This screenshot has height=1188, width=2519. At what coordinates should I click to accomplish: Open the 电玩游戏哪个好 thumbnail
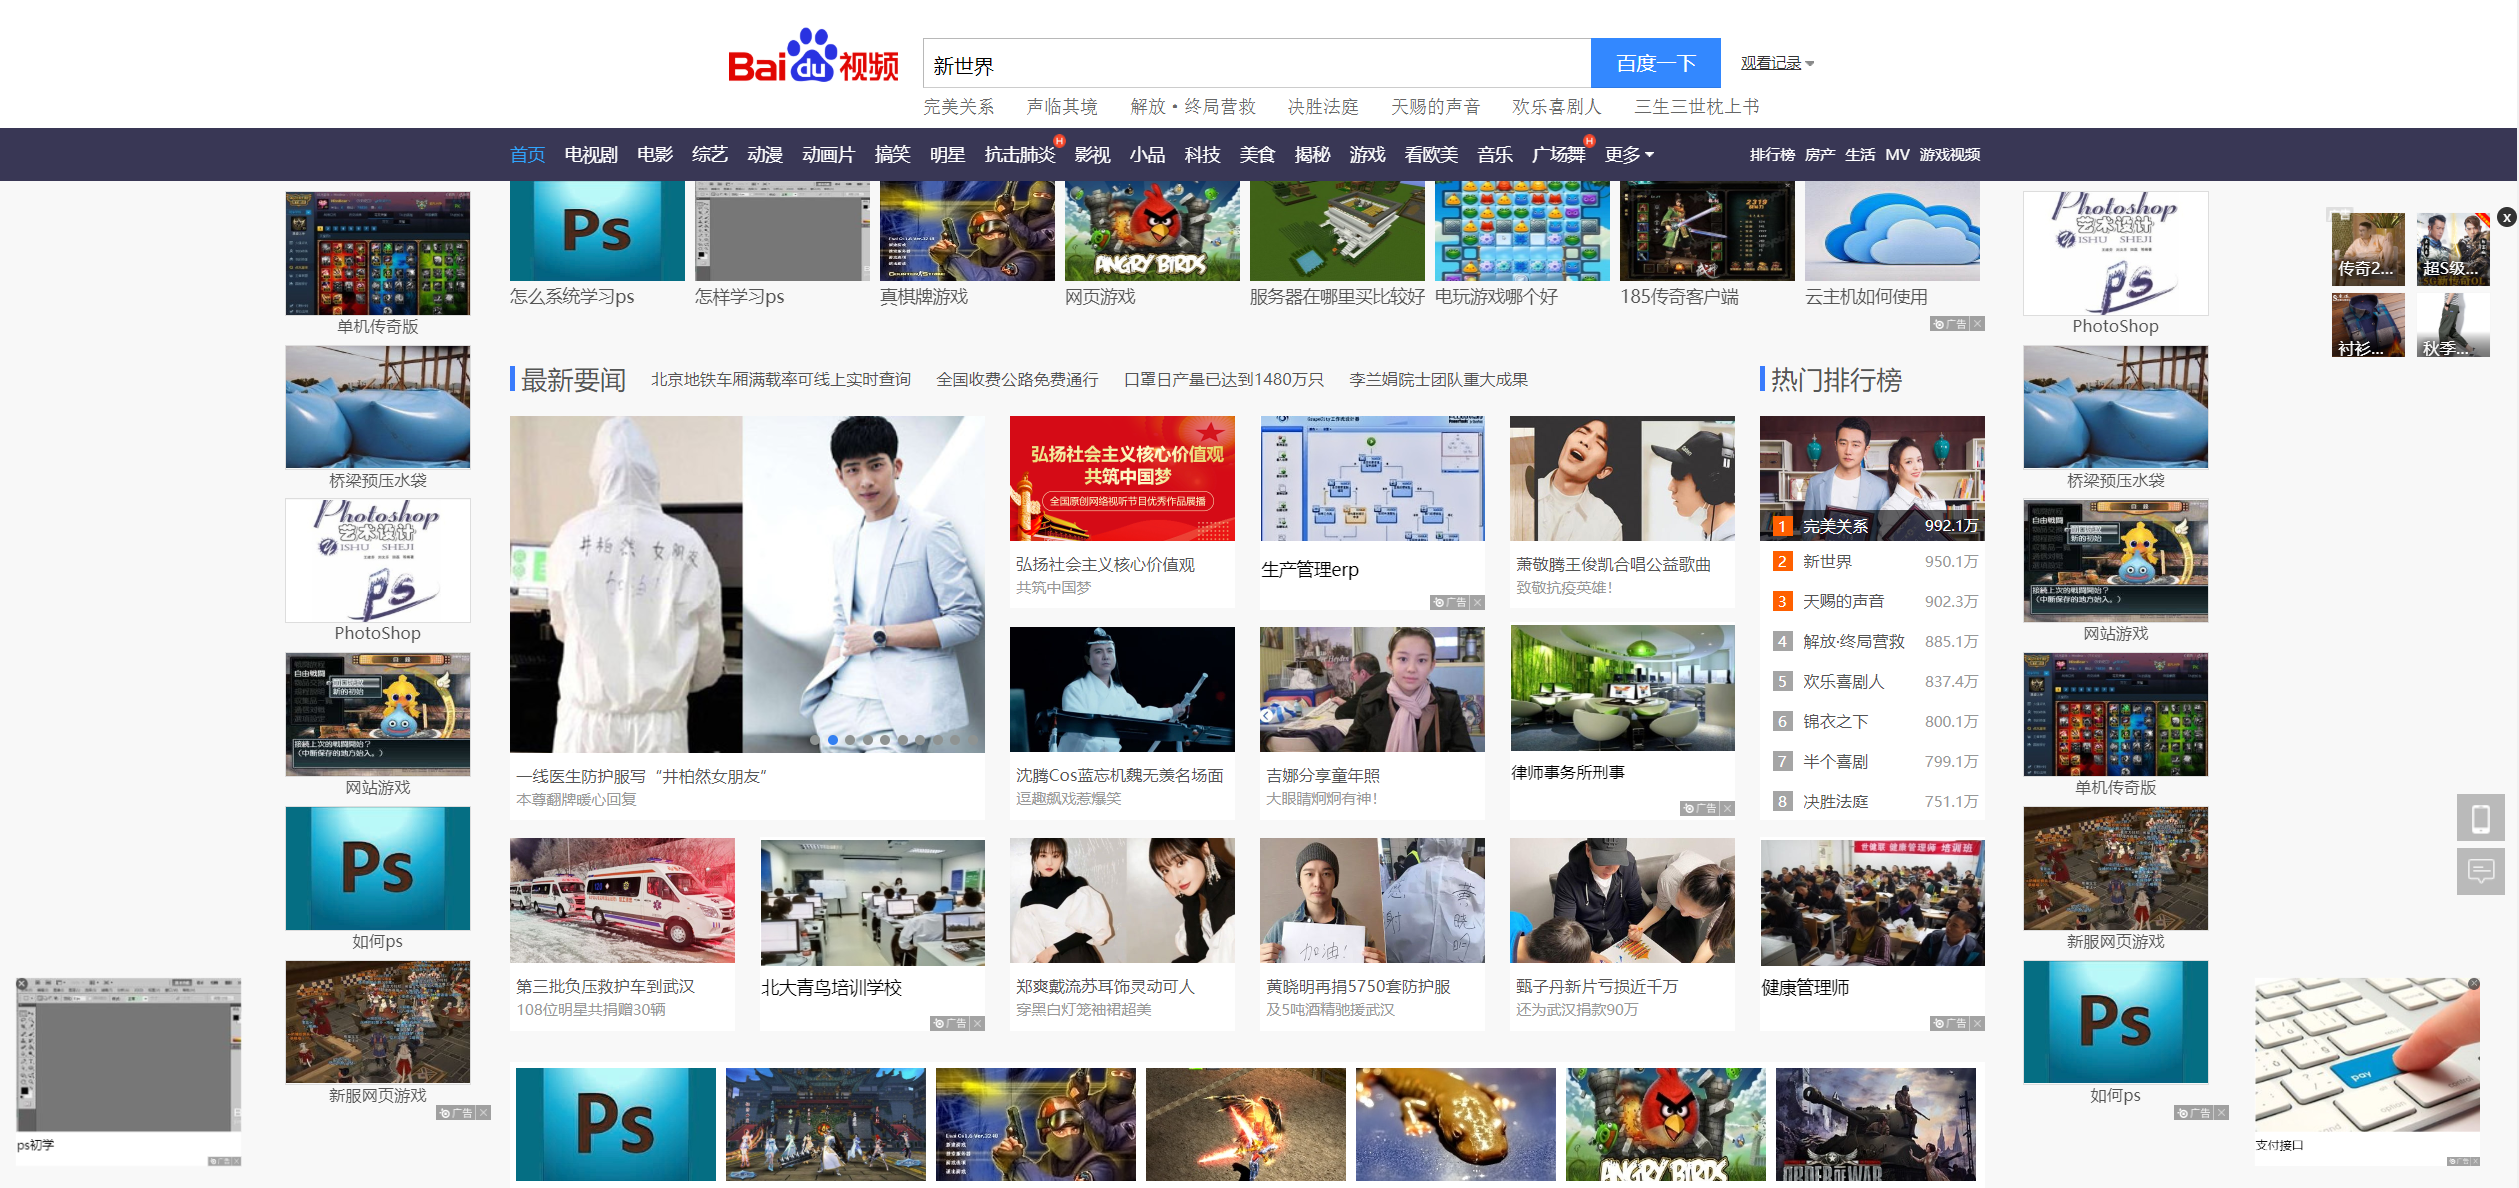pos(1522,231)
